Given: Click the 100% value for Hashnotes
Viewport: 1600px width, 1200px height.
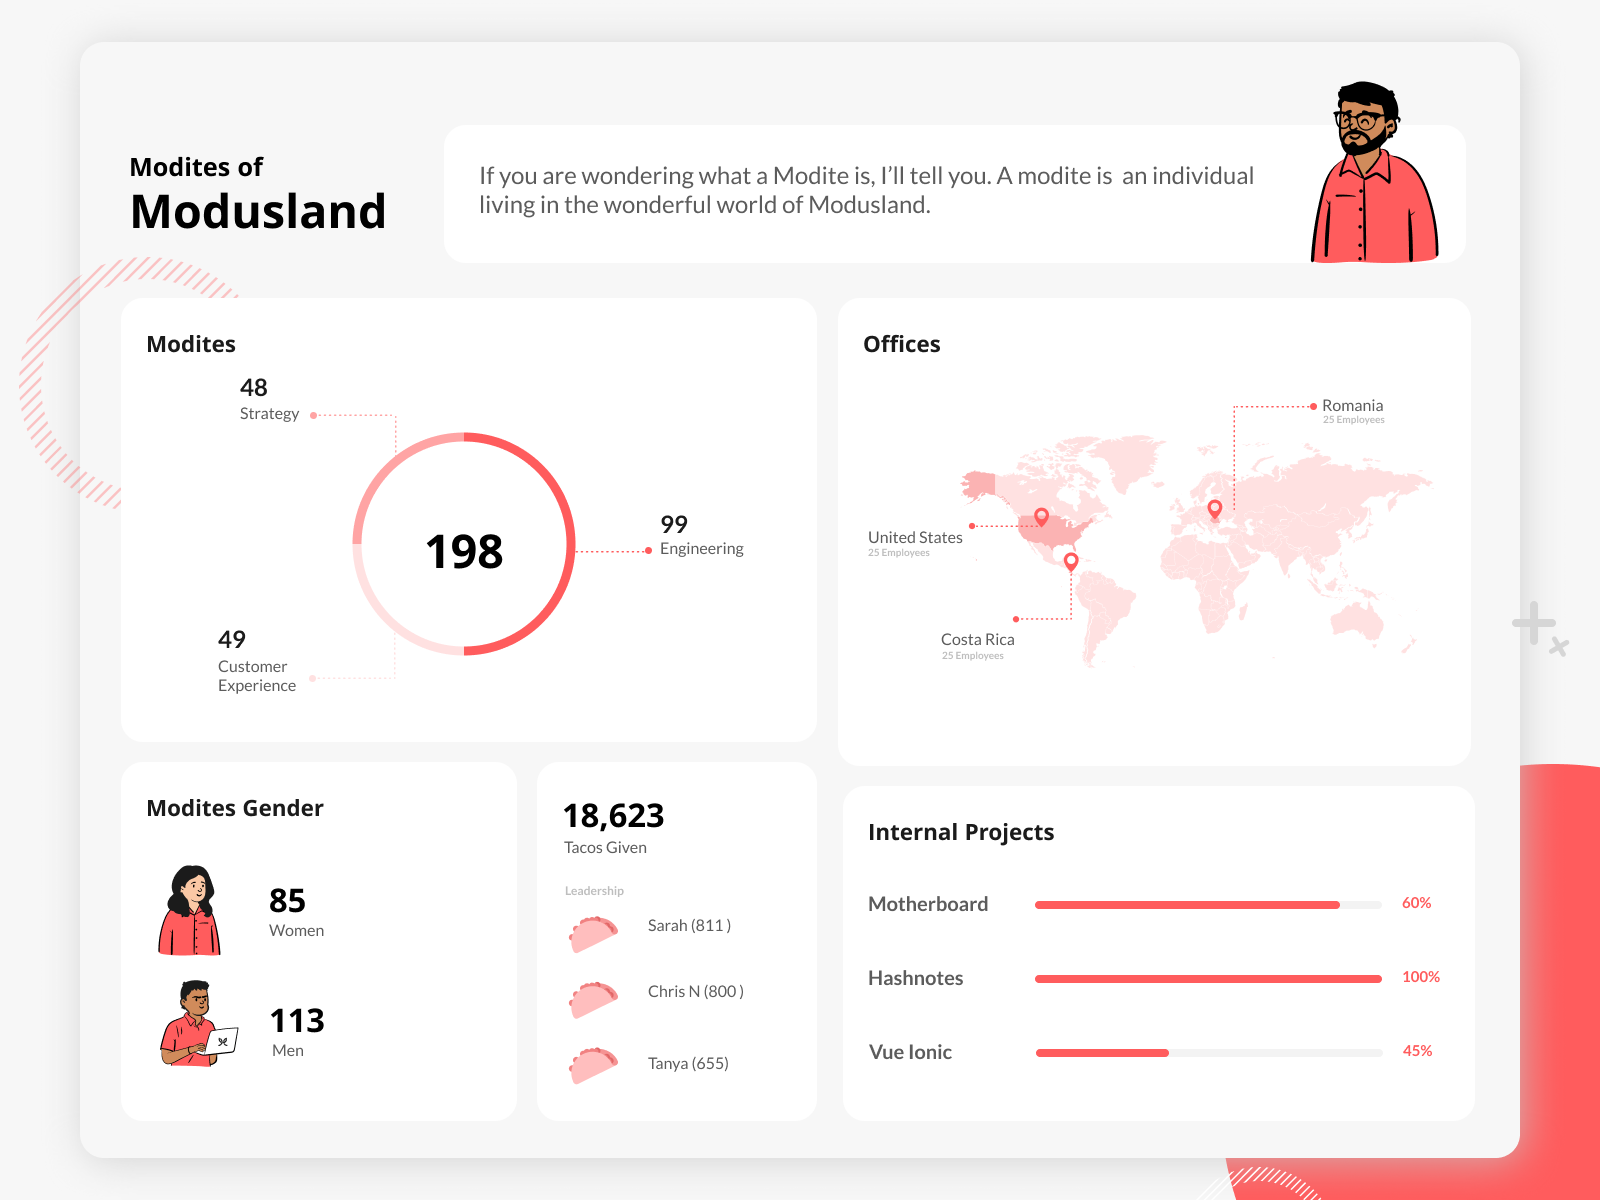Looking at the screenshot, I should click(x=1420, y=977).
